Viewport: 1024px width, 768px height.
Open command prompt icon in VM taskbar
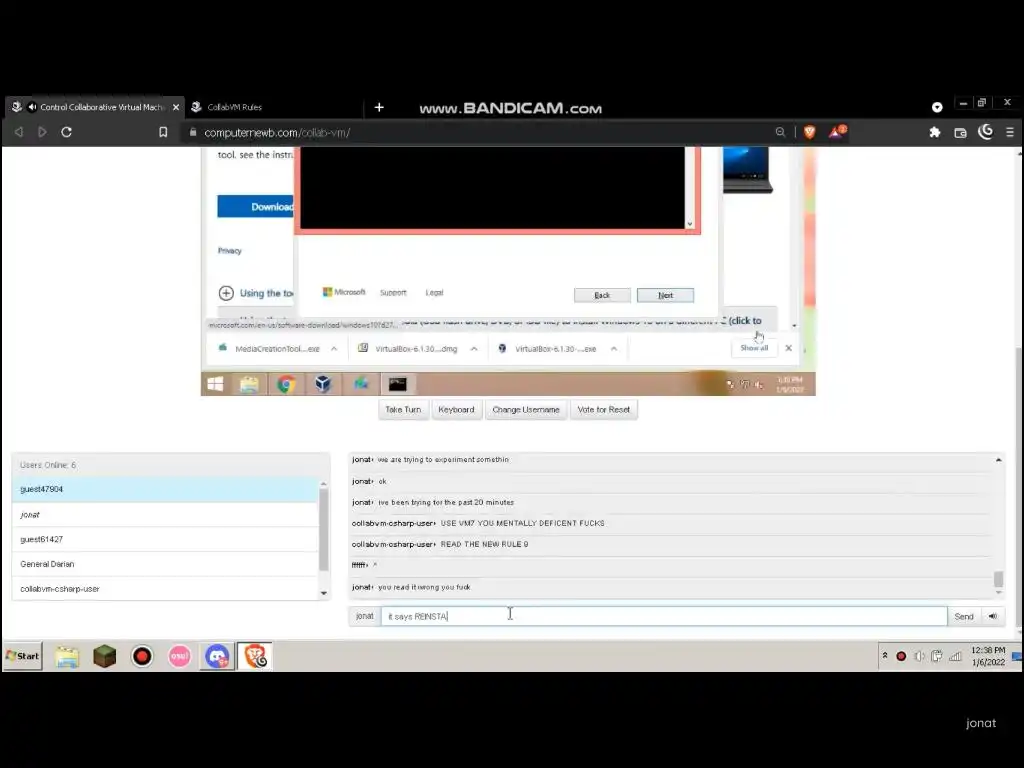397,385
